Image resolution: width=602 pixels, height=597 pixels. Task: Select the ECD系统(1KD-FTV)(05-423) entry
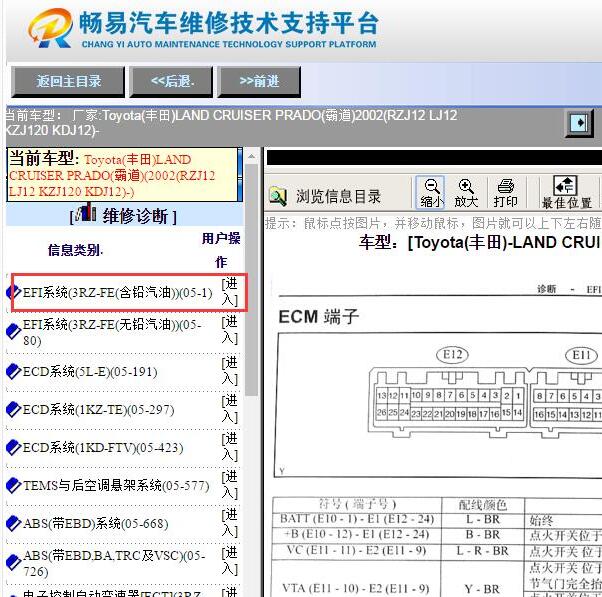(103, 448)
